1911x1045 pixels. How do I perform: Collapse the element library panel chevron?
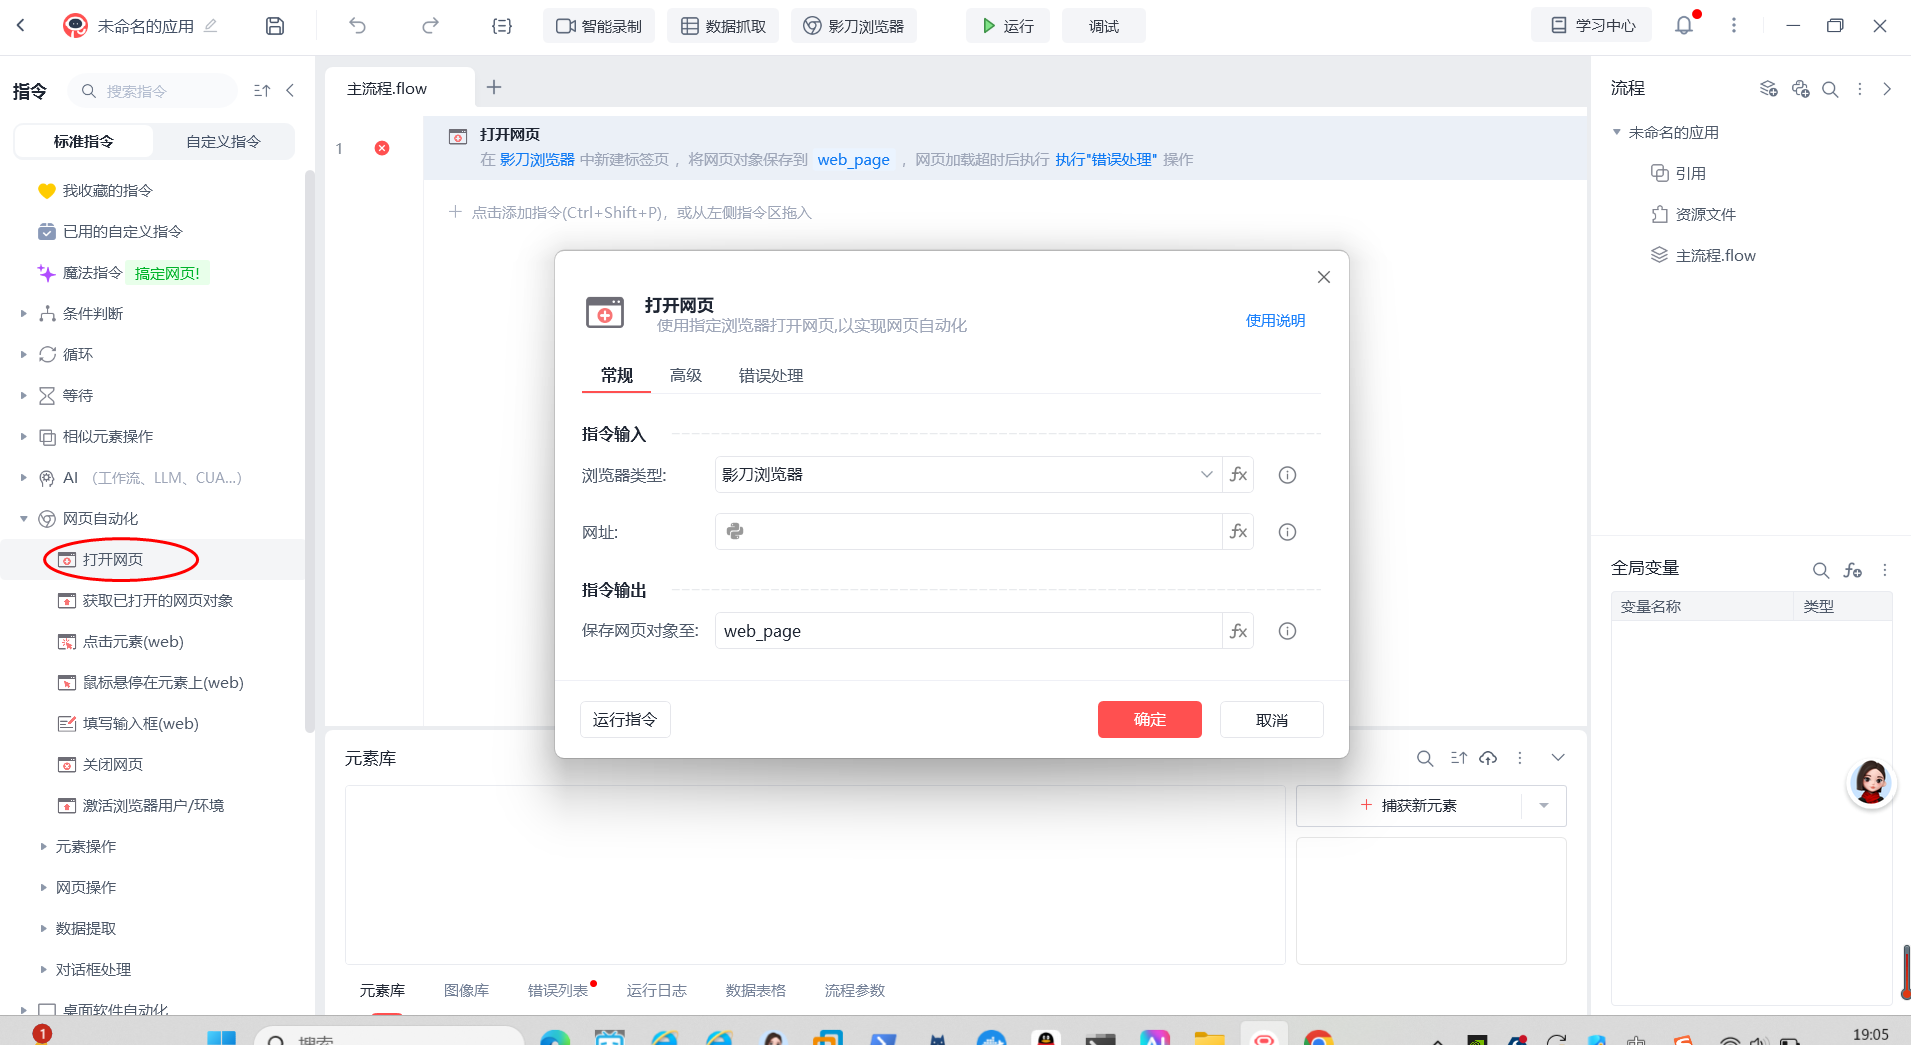pyautogui.click(x=1558, y=758)
